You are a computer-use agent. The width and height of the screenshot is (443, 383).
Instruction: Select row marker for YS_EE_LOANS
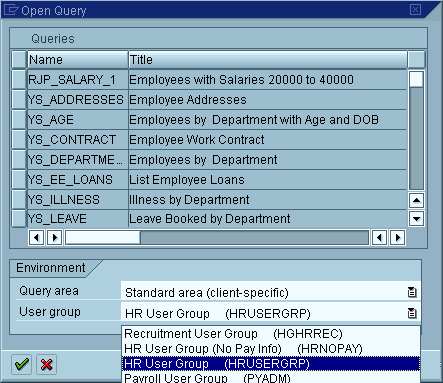(19, 180)
